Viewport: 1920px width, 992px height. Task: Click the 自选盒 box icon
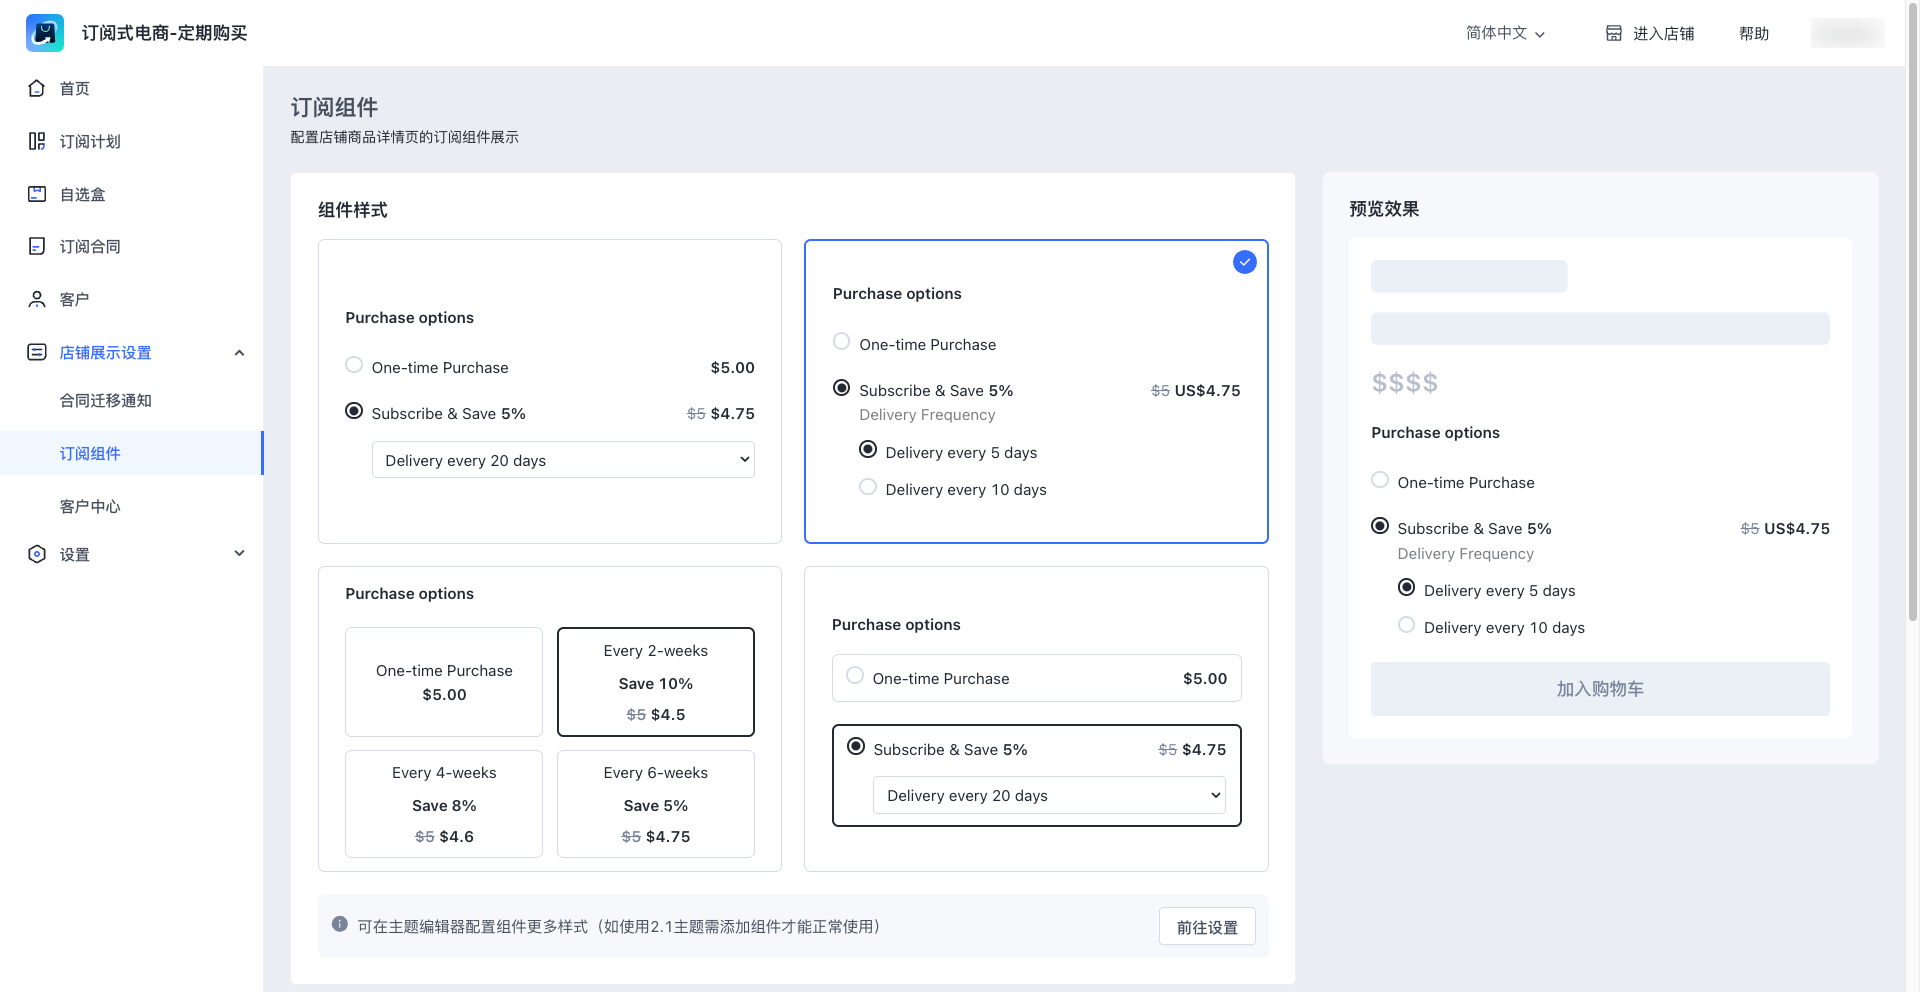(x=37, y=194)
